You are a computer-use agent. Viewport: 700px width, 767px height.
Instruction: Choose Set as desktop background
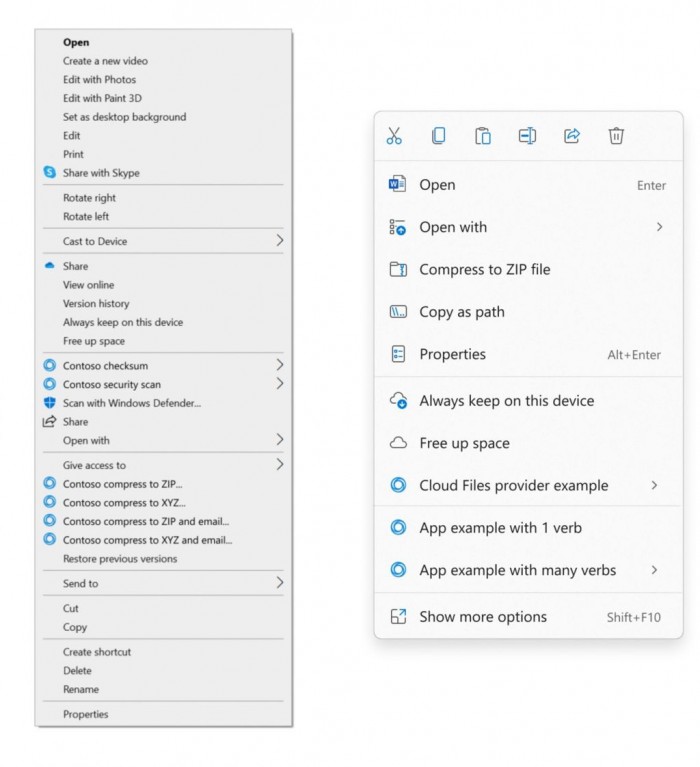point(124,117)
